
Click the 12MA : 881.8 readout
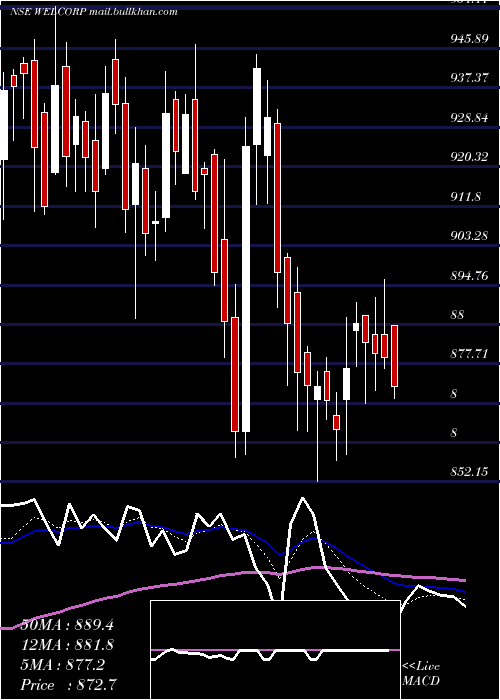pyautogui.click(x=67, y=645)
